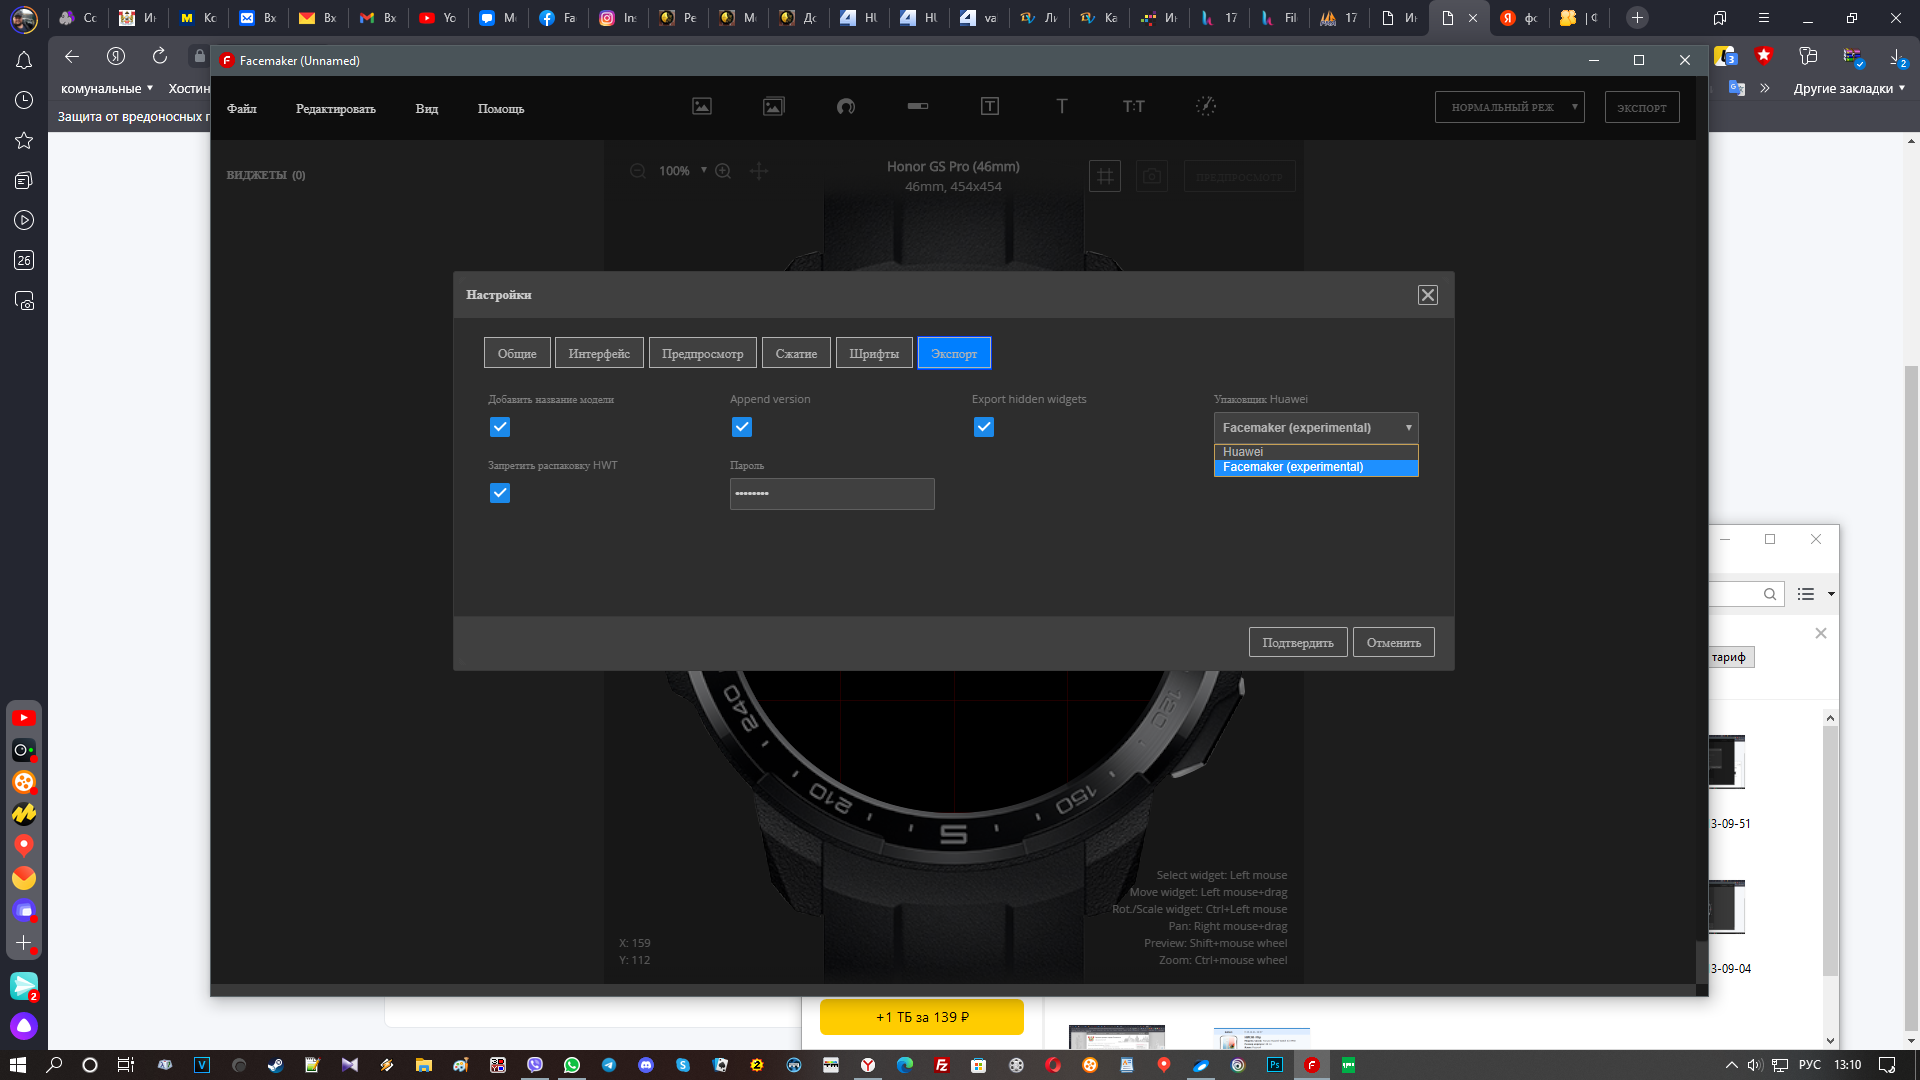Open a new browser tab
The image size is (1920, 1080).
1637,18
